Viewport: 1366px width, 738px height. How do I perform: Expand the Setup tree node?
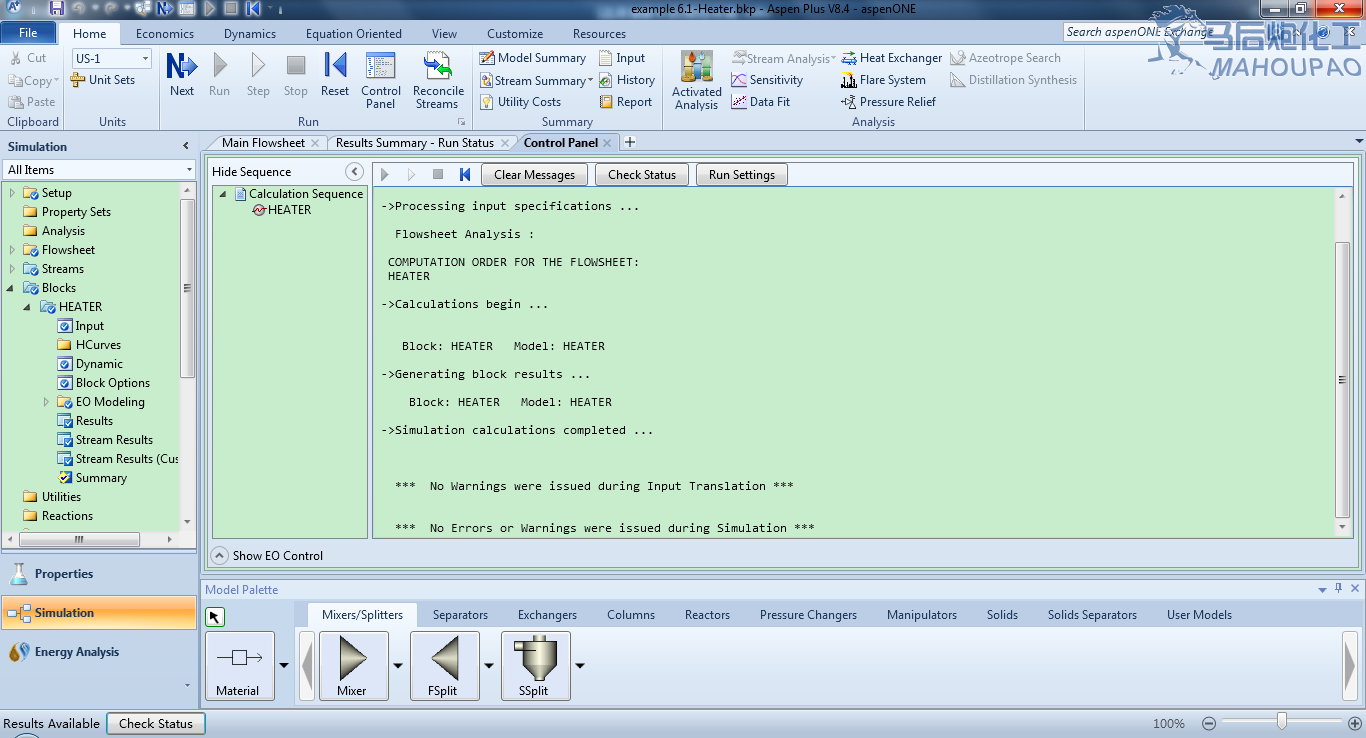point(12,193)
